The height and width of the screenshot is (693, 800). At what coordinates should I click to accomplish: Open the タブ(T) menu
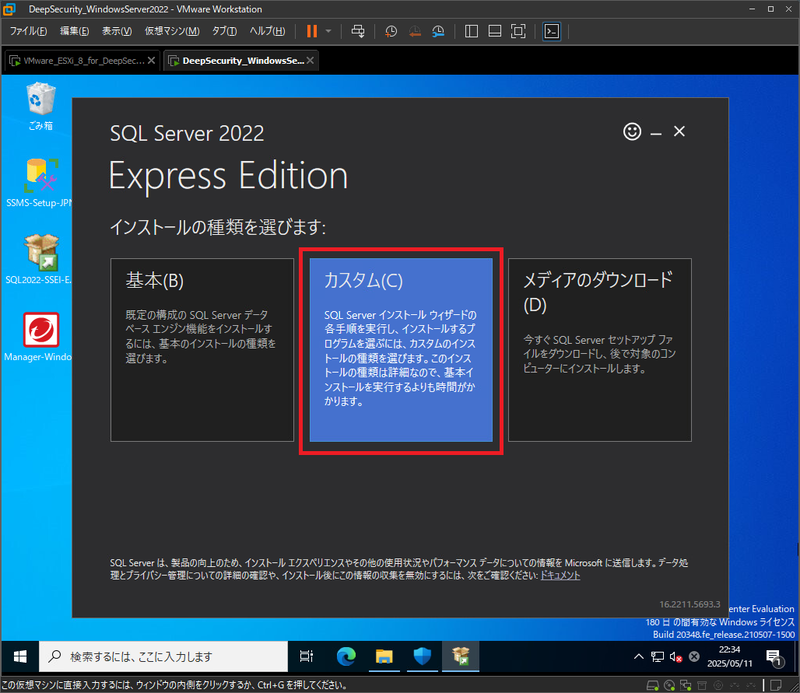(224, 31)
